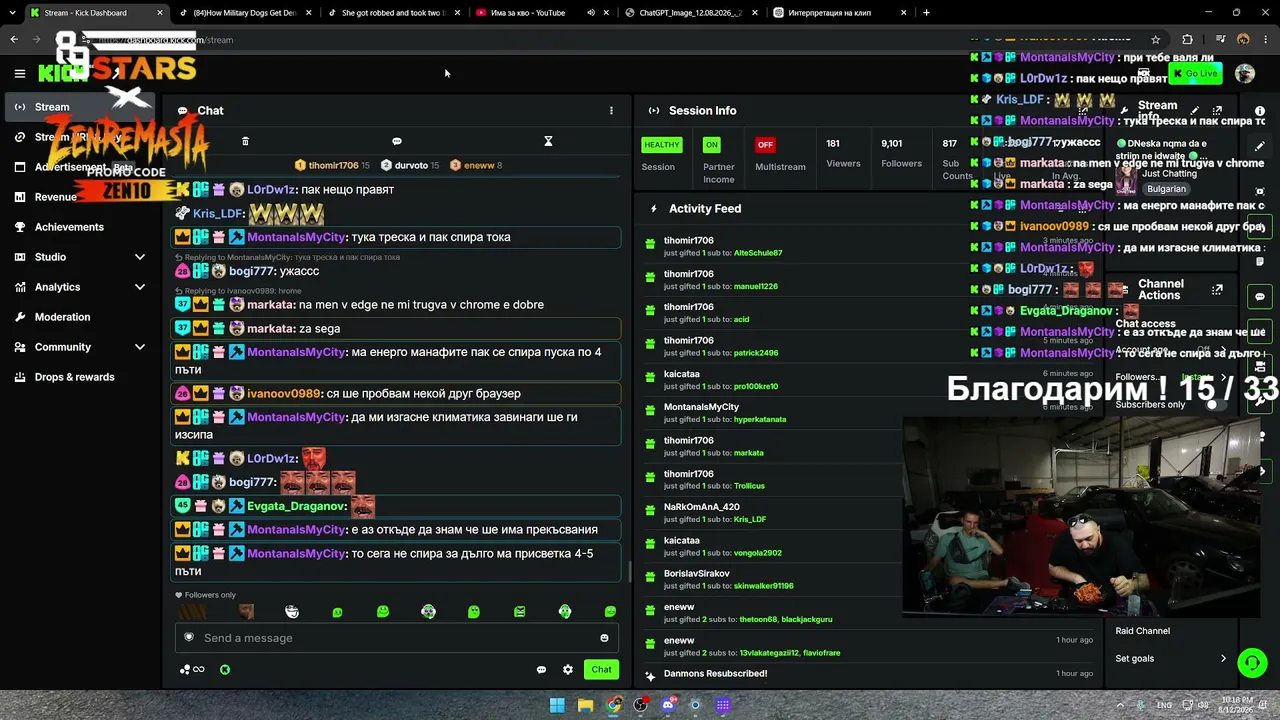Toggle Subscribers only chat switch
Screen dimensions: 1280x720
[x=1217, y=405]
